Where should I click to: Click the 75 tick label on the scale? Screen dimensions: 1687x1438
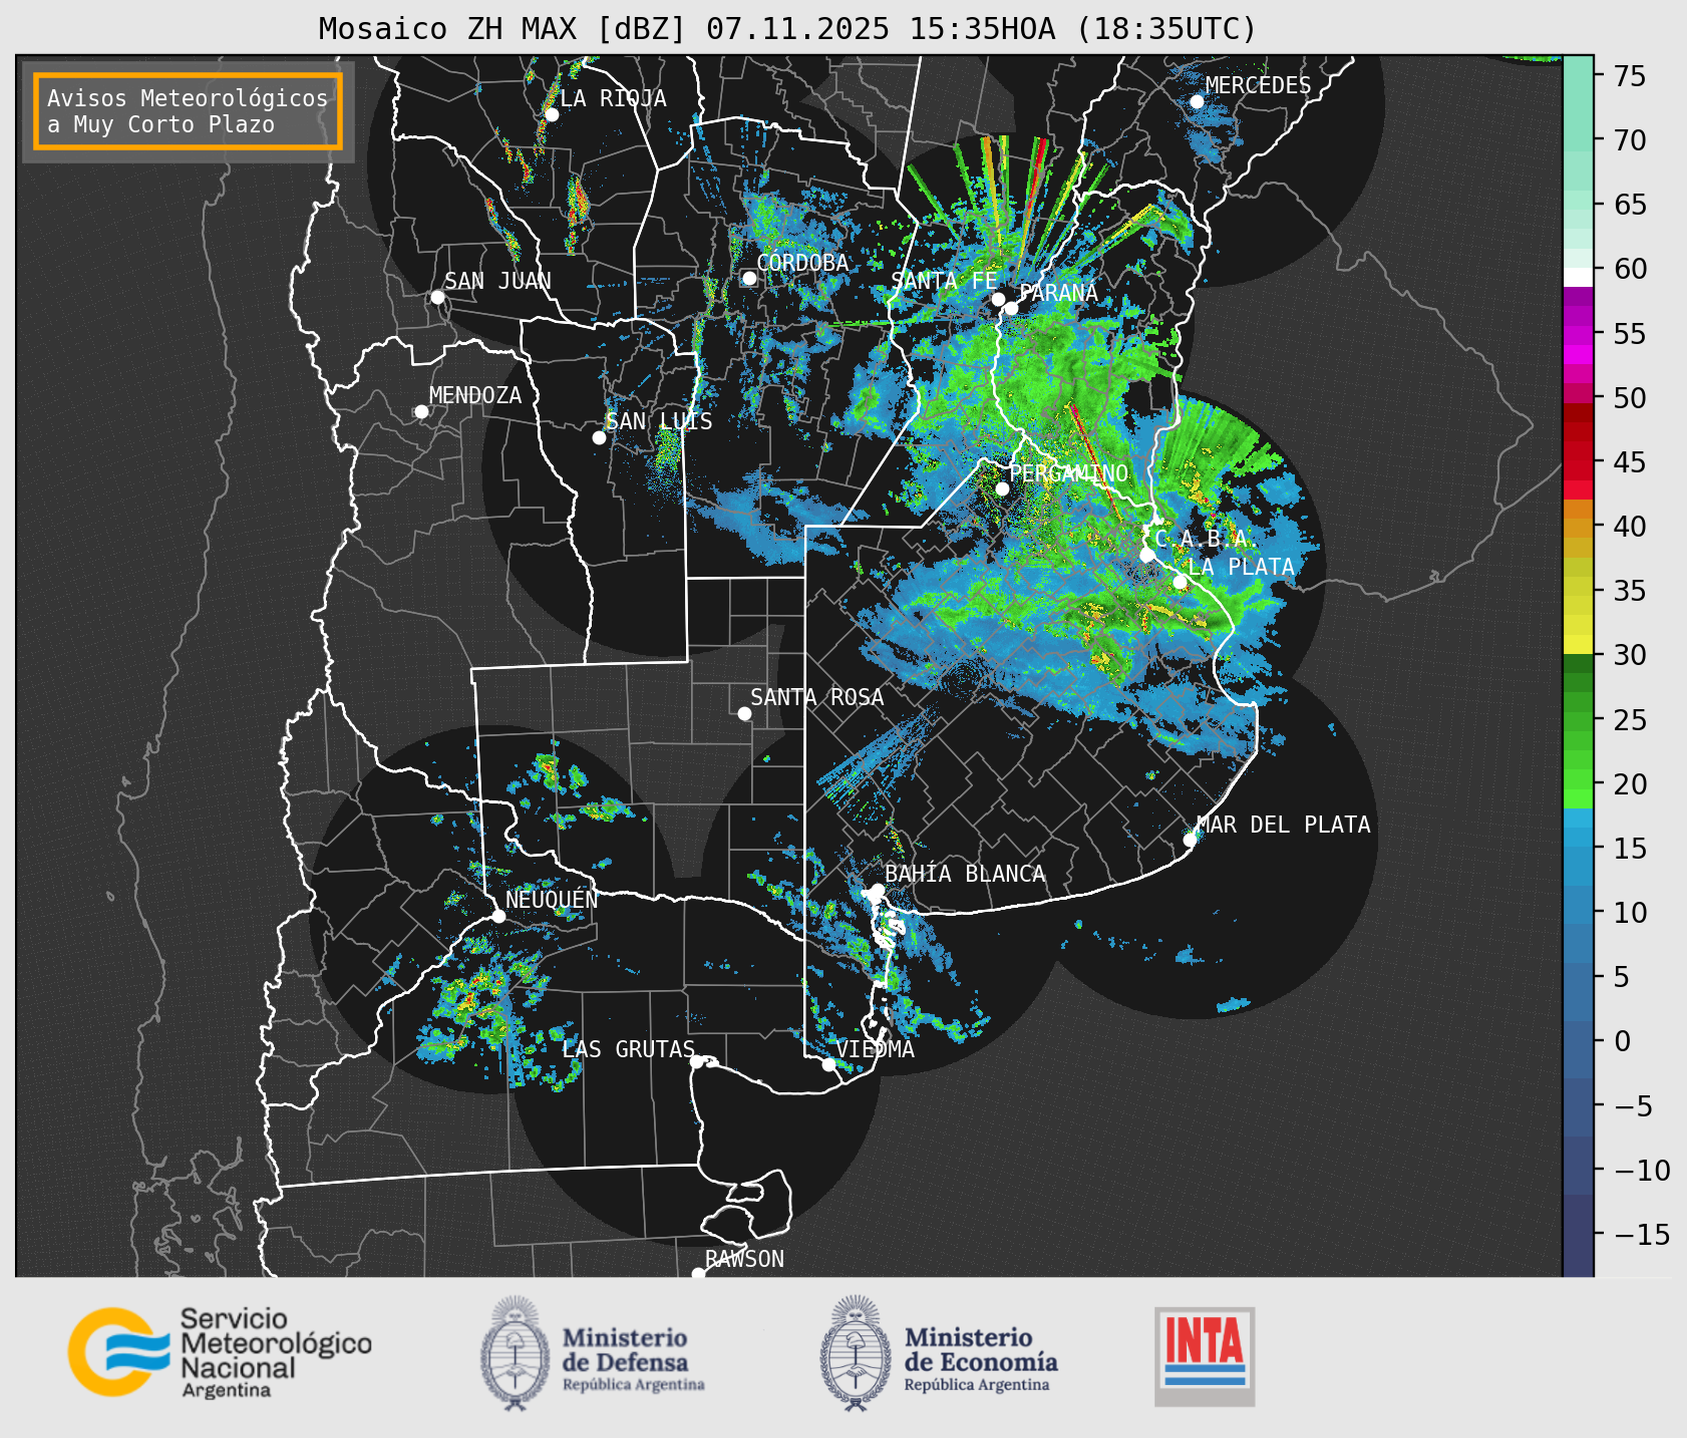(x=1630, y=76)
